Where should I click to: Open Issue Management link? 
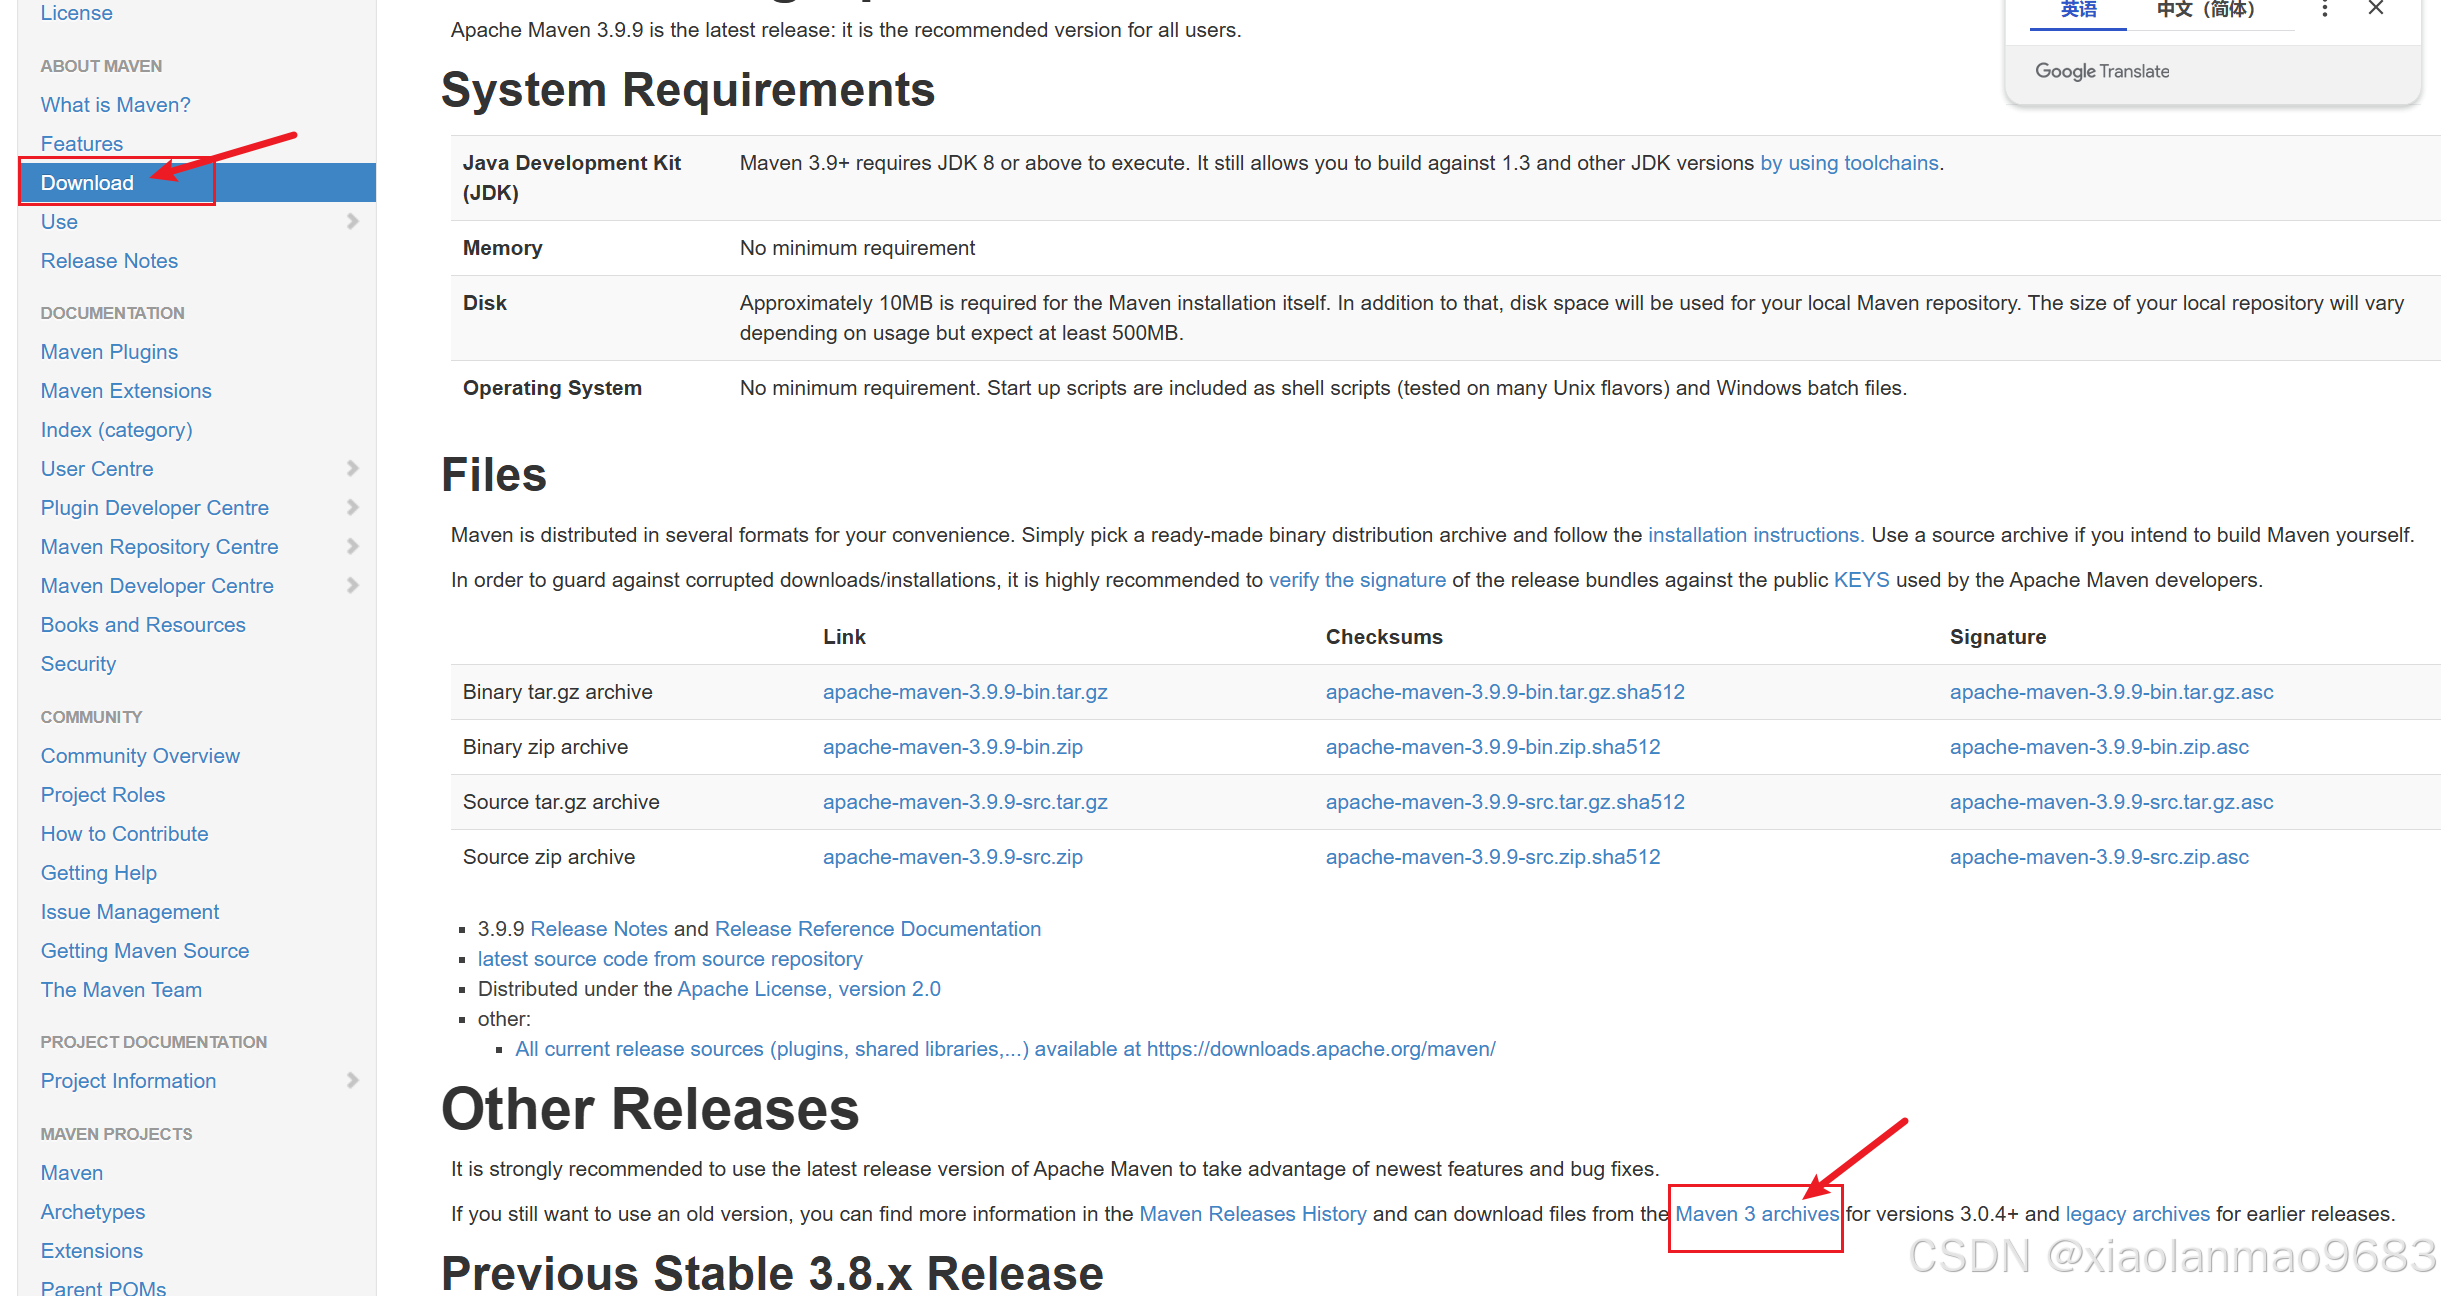(x=130, y=912)
